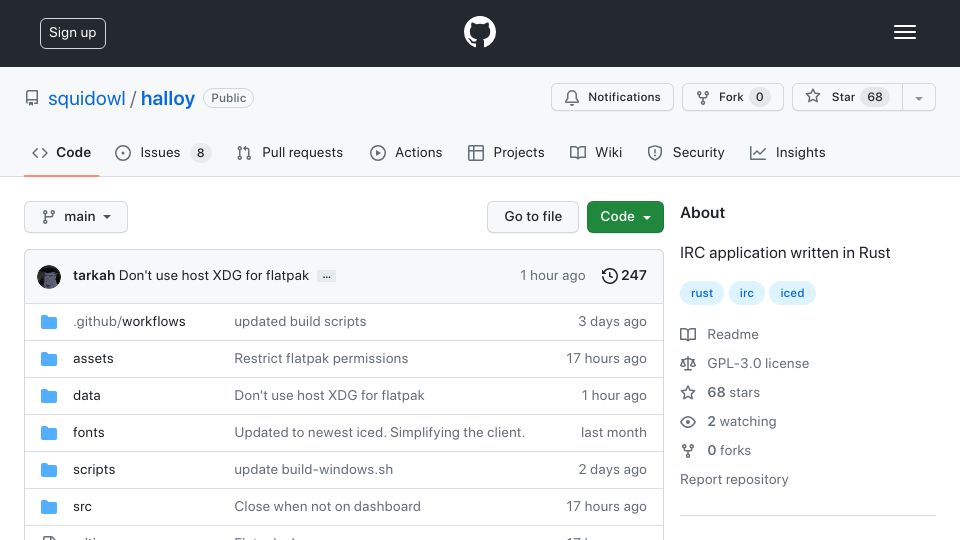
Task: Click the .github/workflows folder icon
Action: click(x=49, y=322)
